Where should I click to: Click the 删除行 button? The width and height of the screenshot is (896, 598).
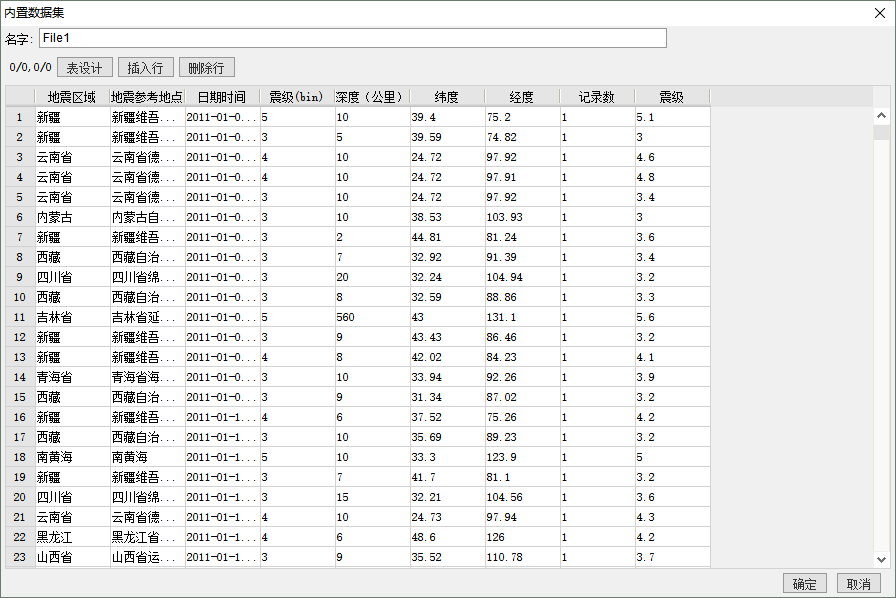tap(206, 68)
